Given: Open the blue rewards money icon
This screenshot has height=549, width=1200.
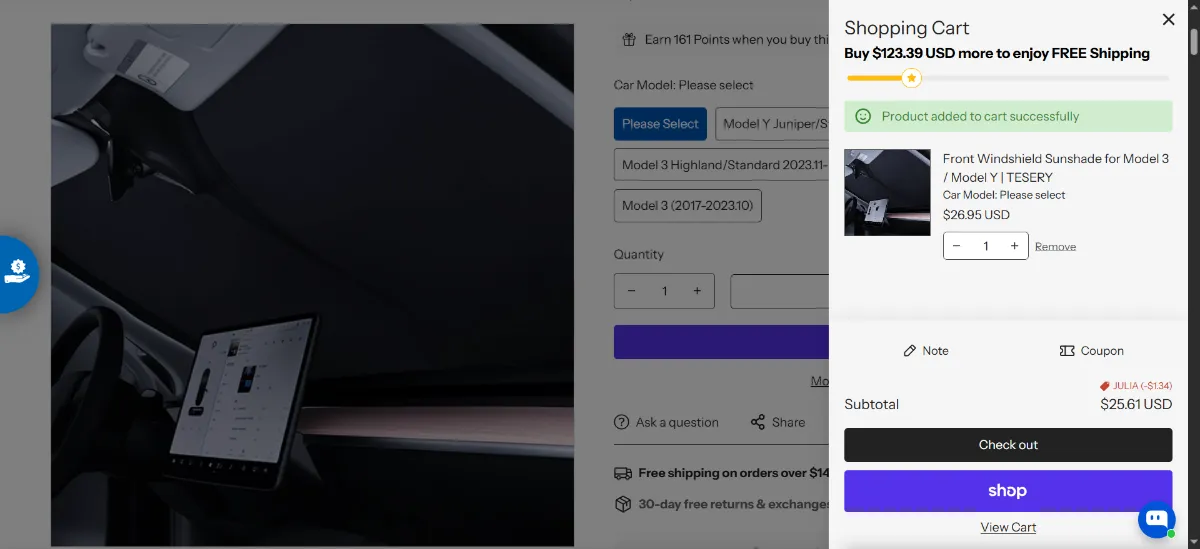Looking at the screenshot, I should (17, 273).
